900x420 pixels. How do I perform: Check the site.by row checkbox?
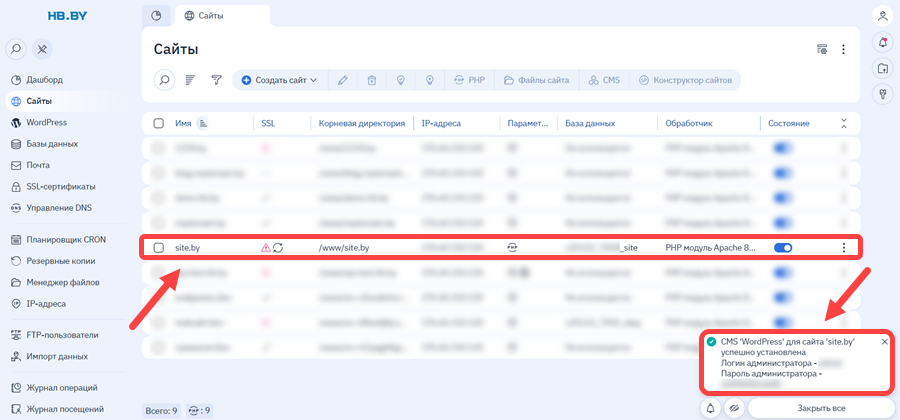[158, 248]
